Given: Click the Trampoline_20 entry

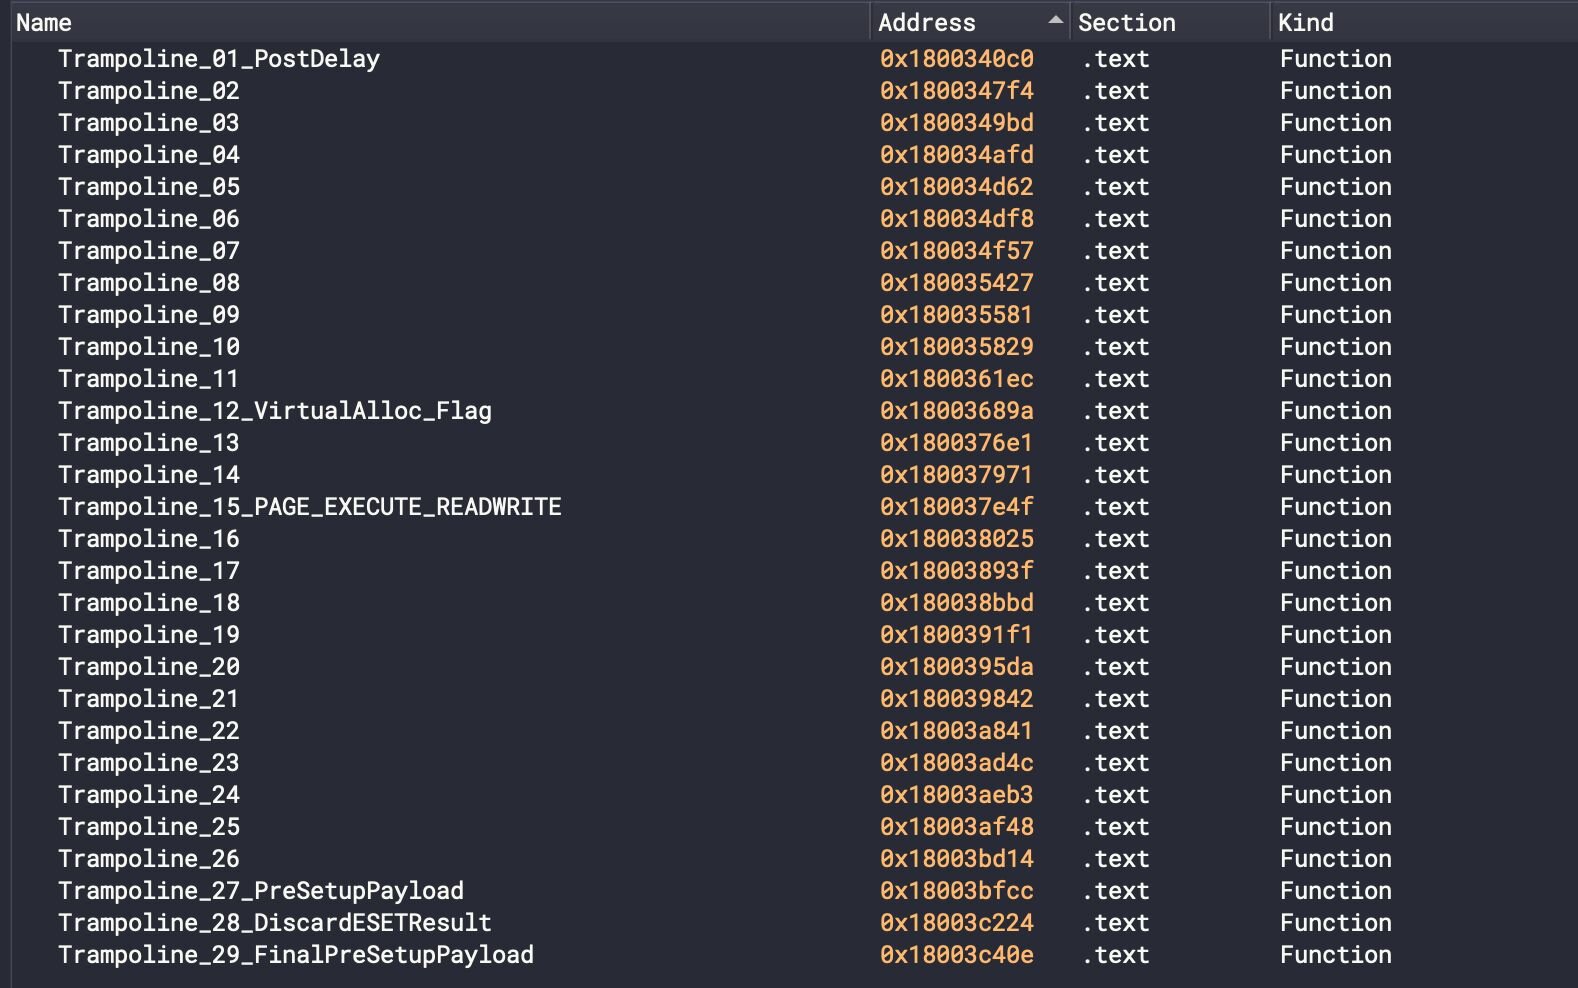Looking at the screenshot, I should point(148,667).
